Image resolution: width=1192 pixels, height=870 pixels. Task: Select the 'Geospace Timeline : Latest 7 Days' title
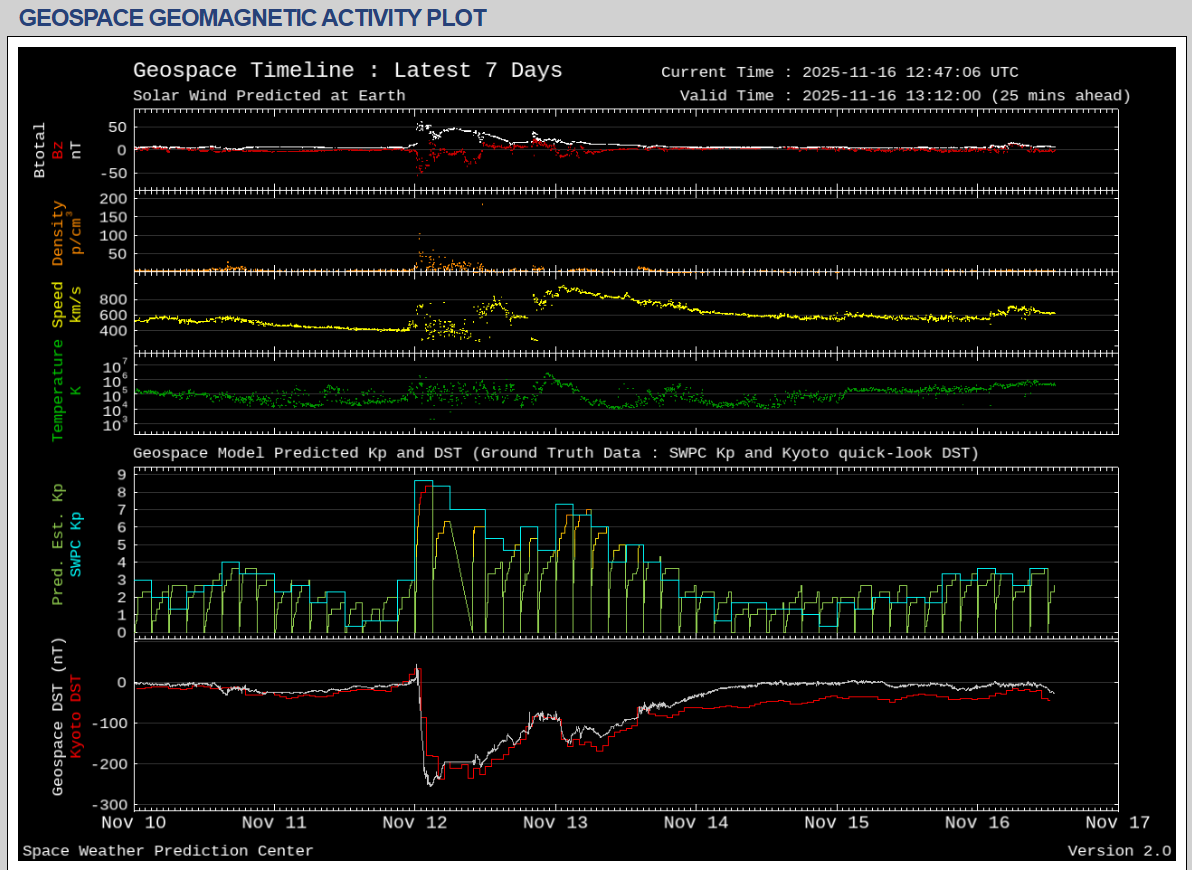347,71
